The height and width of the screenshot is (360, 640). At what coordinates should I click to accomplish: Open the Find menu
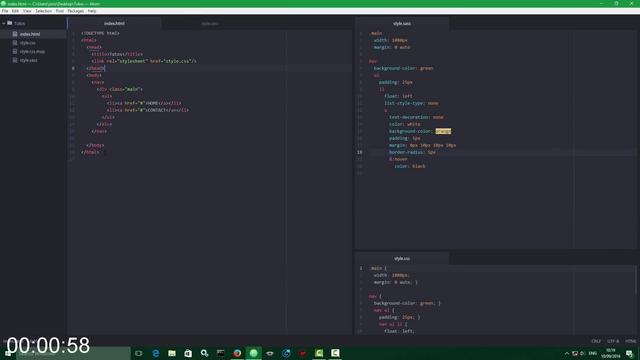click(60, 11)
